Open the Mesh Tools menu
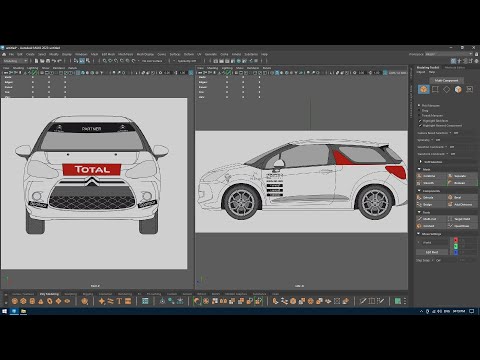The width and height of the screenshot is (480, 360). 126,54
